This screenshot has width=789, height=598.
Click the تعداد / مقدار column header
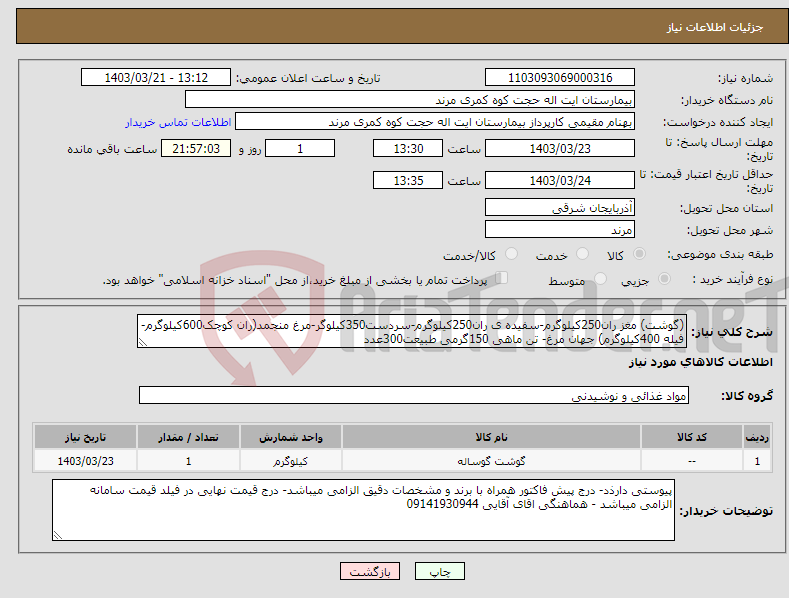coord(188,437)
